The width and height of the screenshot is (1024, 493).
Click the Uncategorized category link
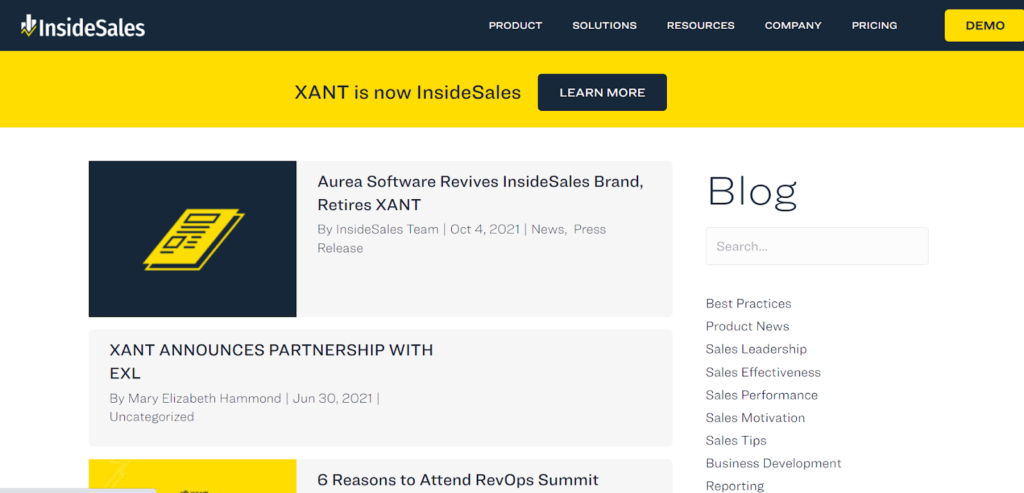151,417
